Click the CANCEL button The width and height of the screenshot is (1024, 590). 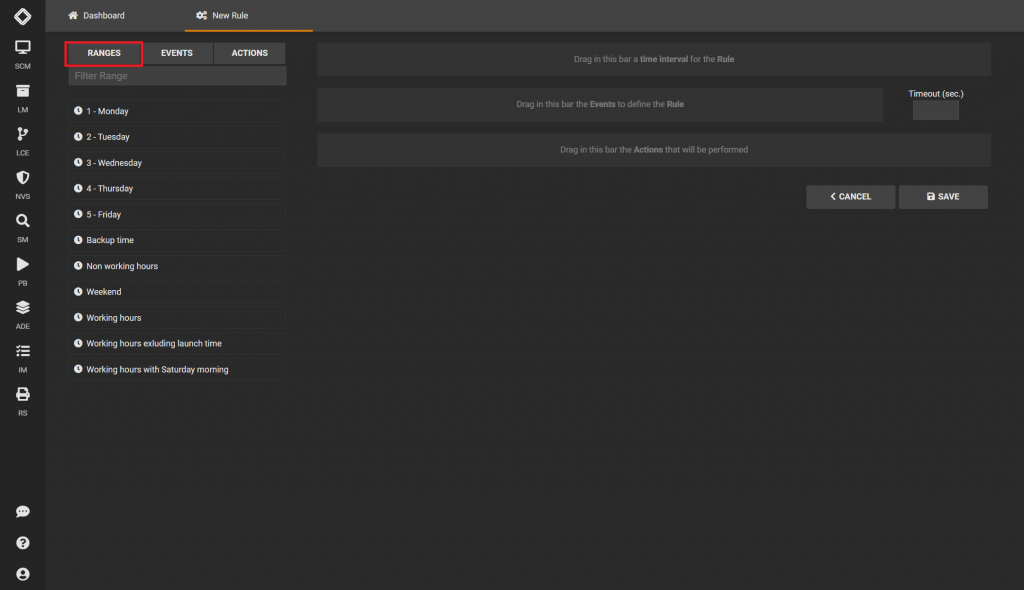tap(850, 197)
